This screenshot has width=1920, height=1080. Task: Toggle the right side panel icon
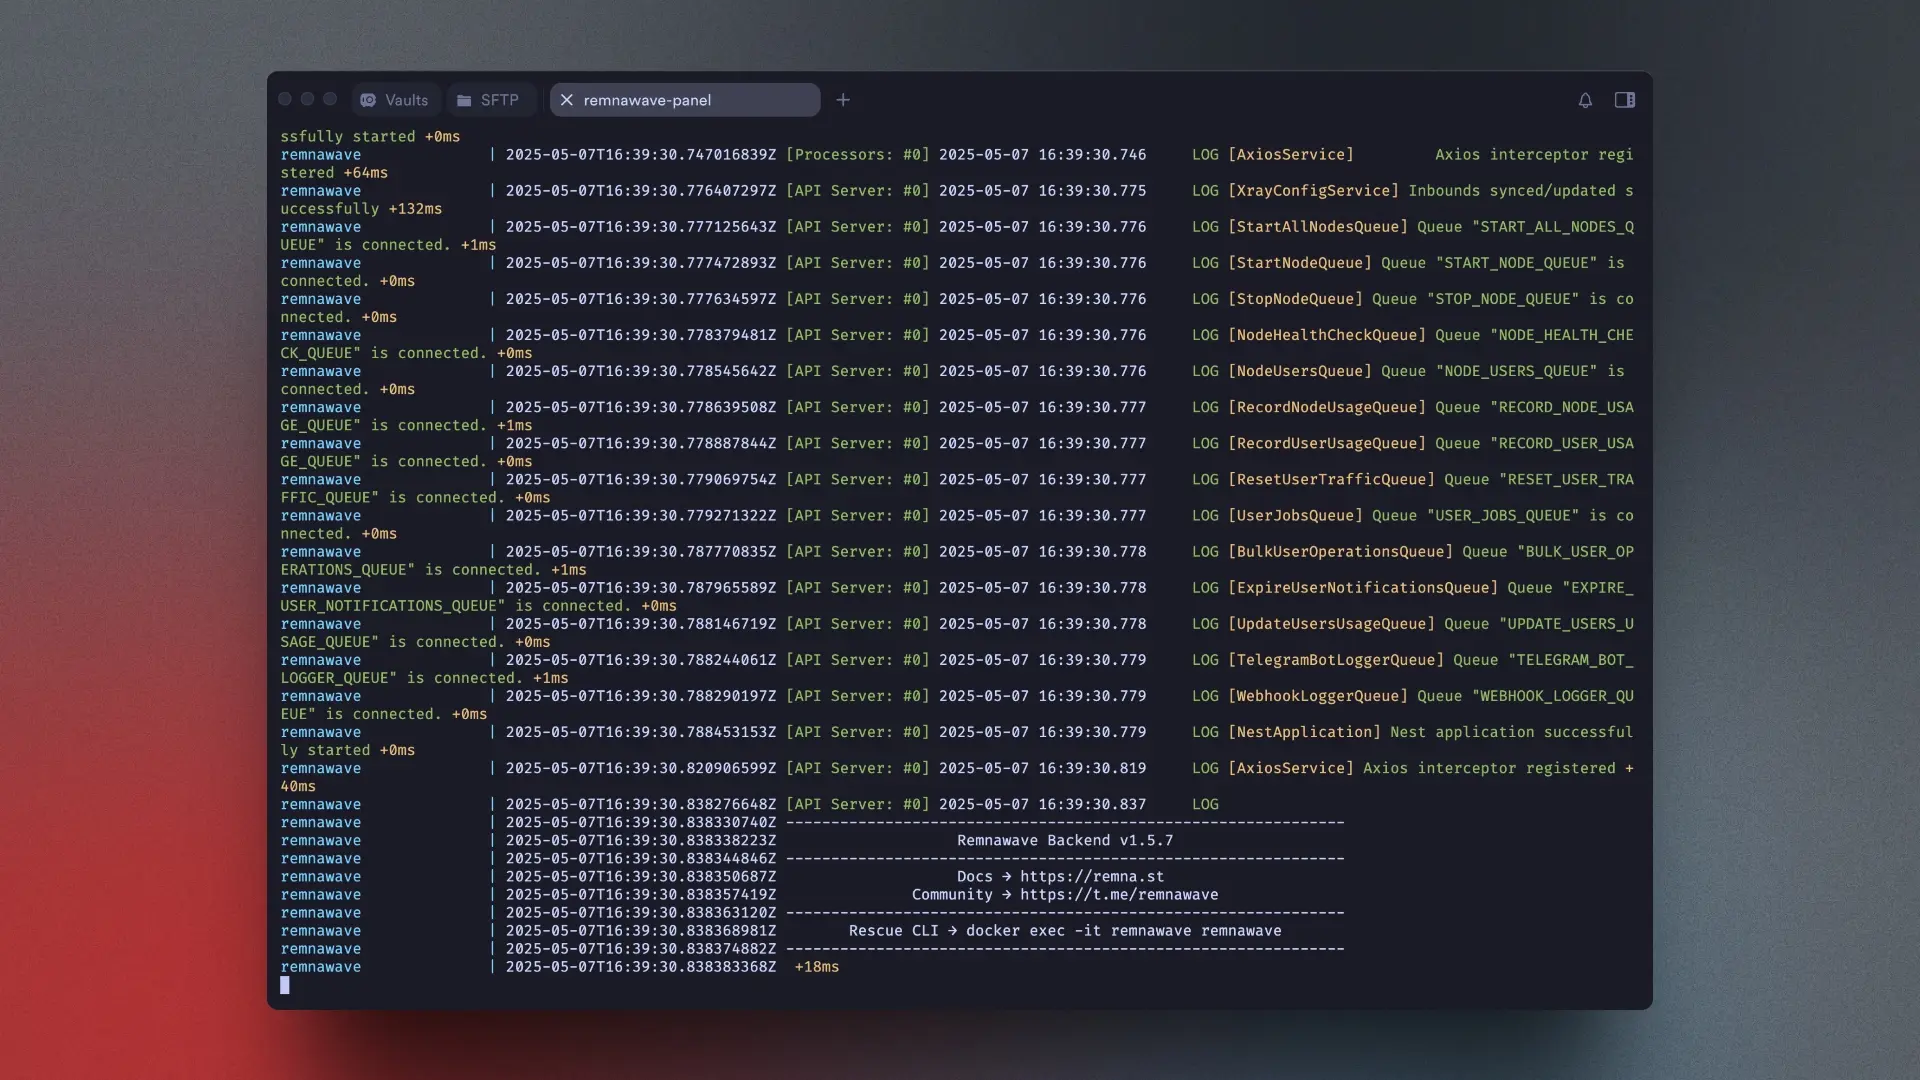(1625, 100)
